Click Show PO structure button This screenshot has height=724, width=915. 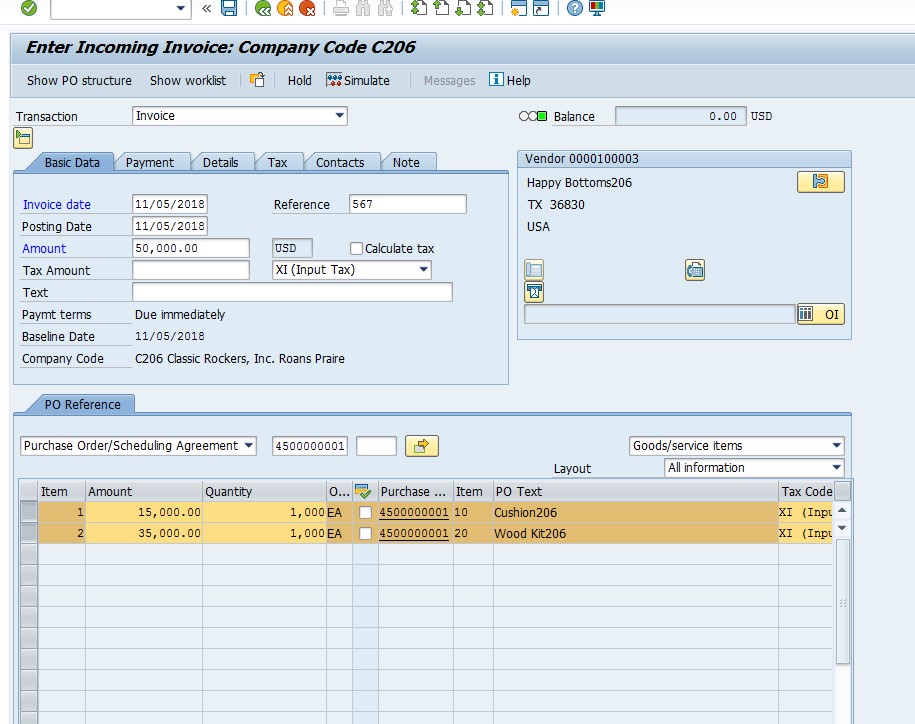click(x=79, y=80)
